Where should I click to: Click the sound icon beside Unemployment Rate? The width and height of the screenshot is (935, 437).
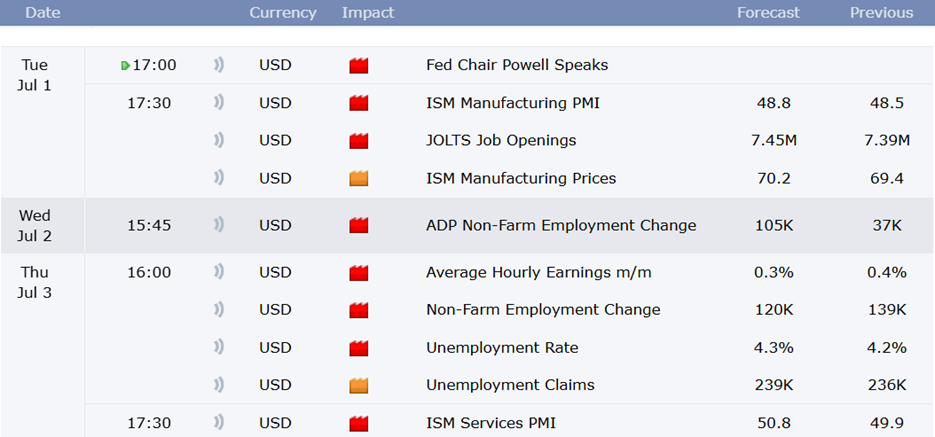coord(219,348)
